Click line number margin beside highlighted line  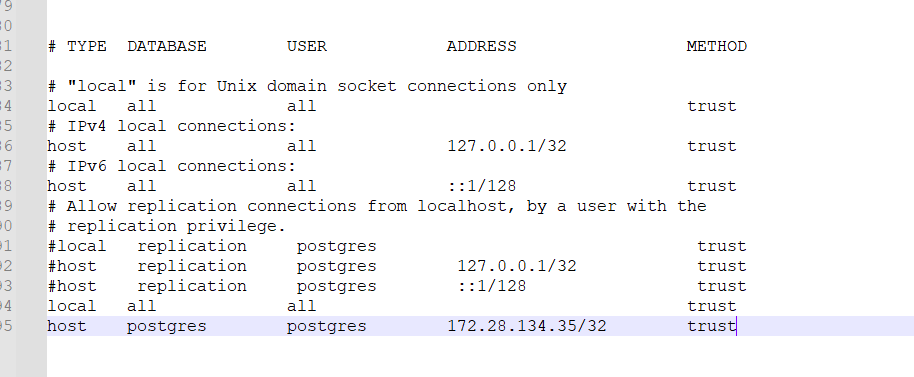coord(7,326)
